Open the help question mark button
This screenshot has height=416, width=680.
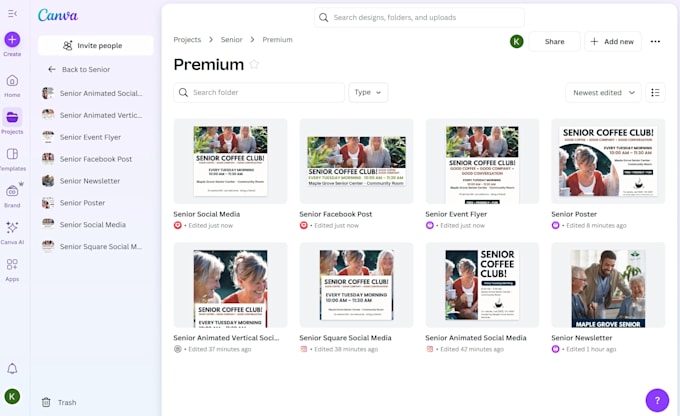[657, 400]
